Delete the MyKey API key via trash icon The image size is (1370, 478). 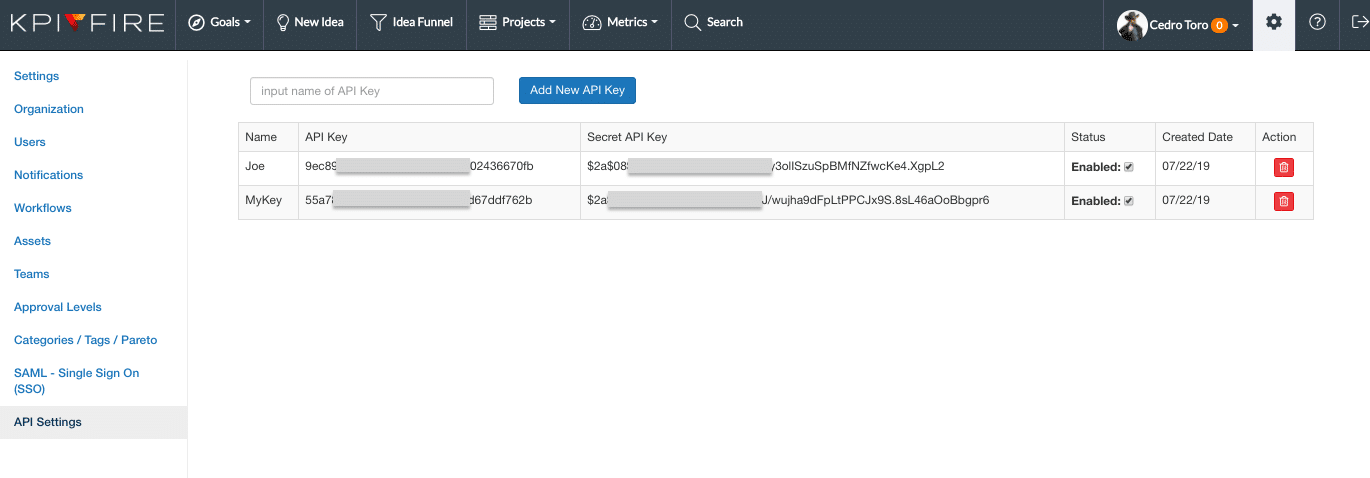click(1283, 202)
